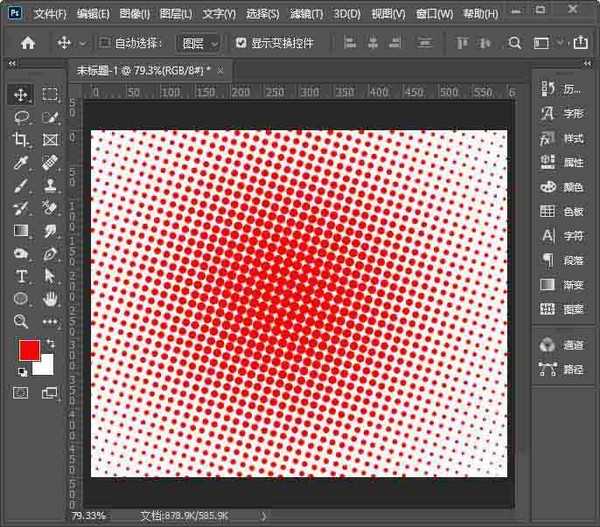This screenshot has width=600, height=527.
Task: Select the Brush tool
Action: [x=21, y=186]
